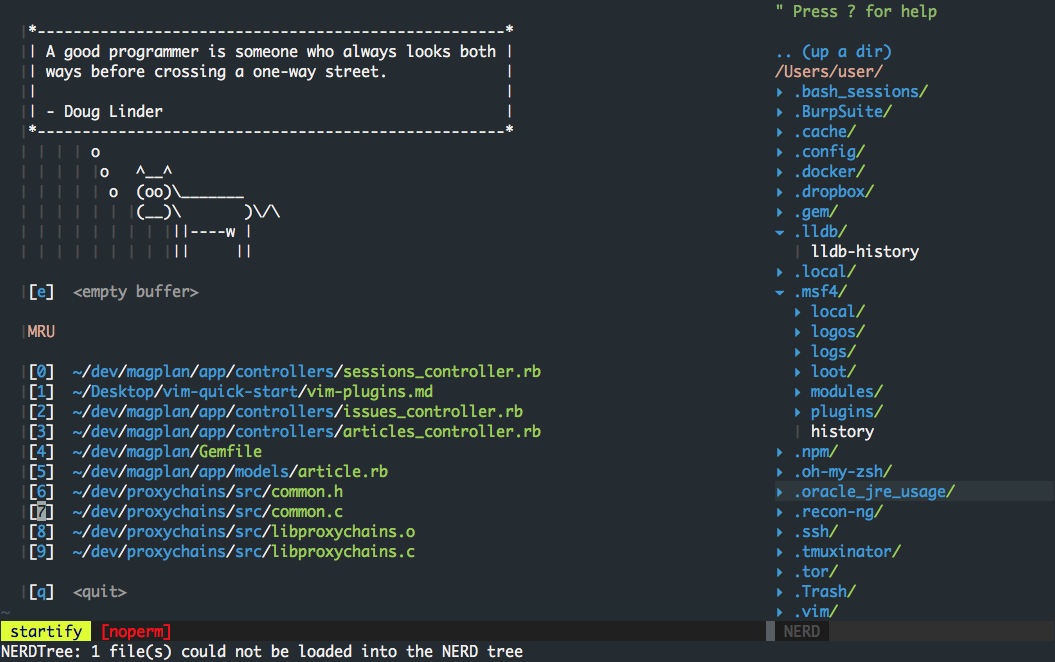
Task: Select the .vim folder name
Action: [x=815, y=612]
